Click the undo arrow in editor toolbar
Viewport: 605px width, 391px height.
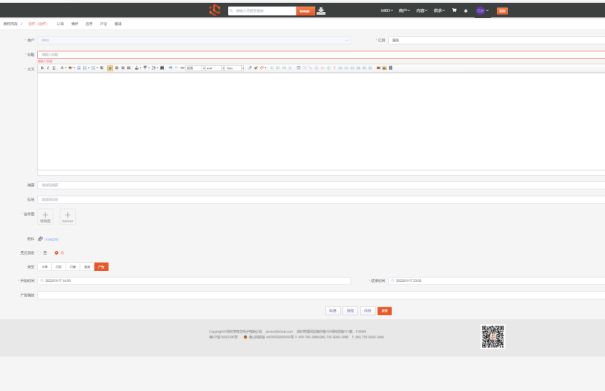(170, 68)
